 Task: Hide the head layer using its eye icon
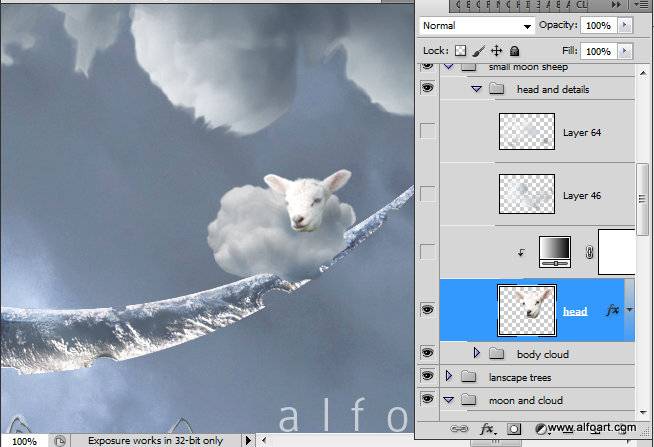click(x=427, y=310)
